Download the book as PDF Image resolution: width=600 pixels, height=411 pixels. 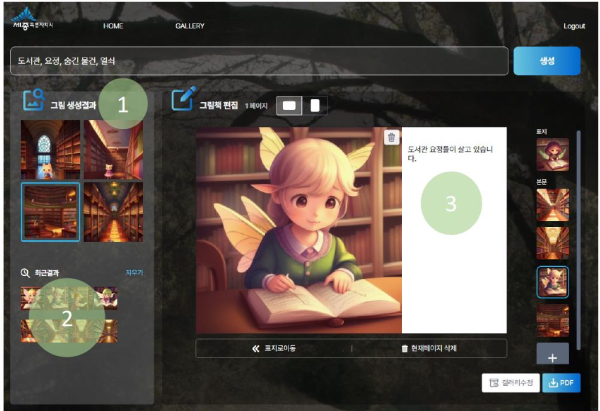click(561, 382)
